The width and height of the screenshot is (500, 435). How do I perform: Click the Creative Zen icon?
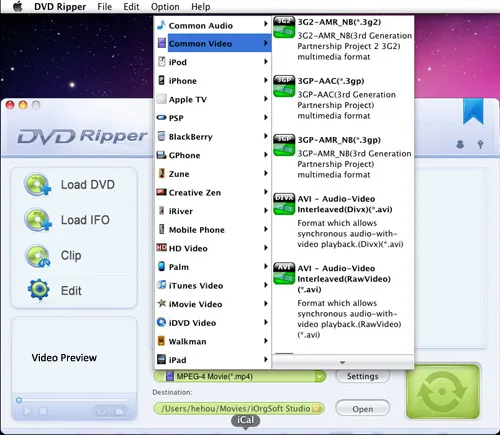[161, 192]
